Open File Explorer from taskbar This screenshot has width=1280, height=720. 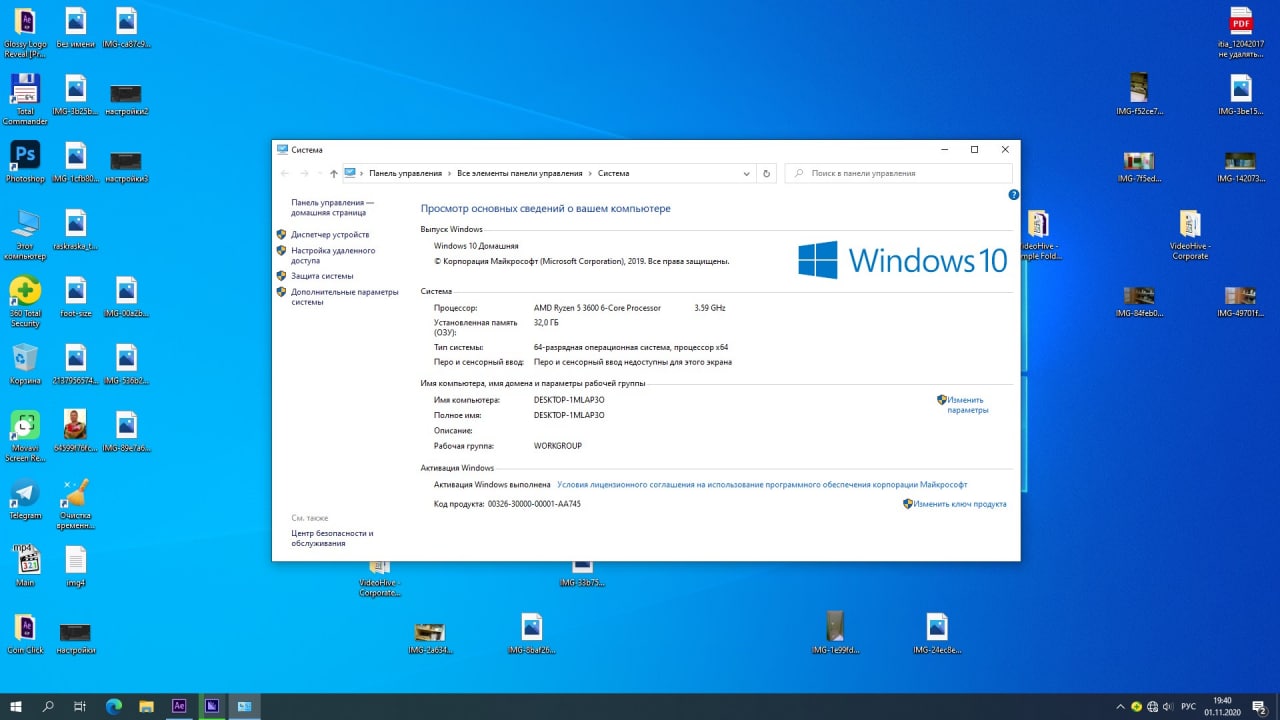click(146, 706)
